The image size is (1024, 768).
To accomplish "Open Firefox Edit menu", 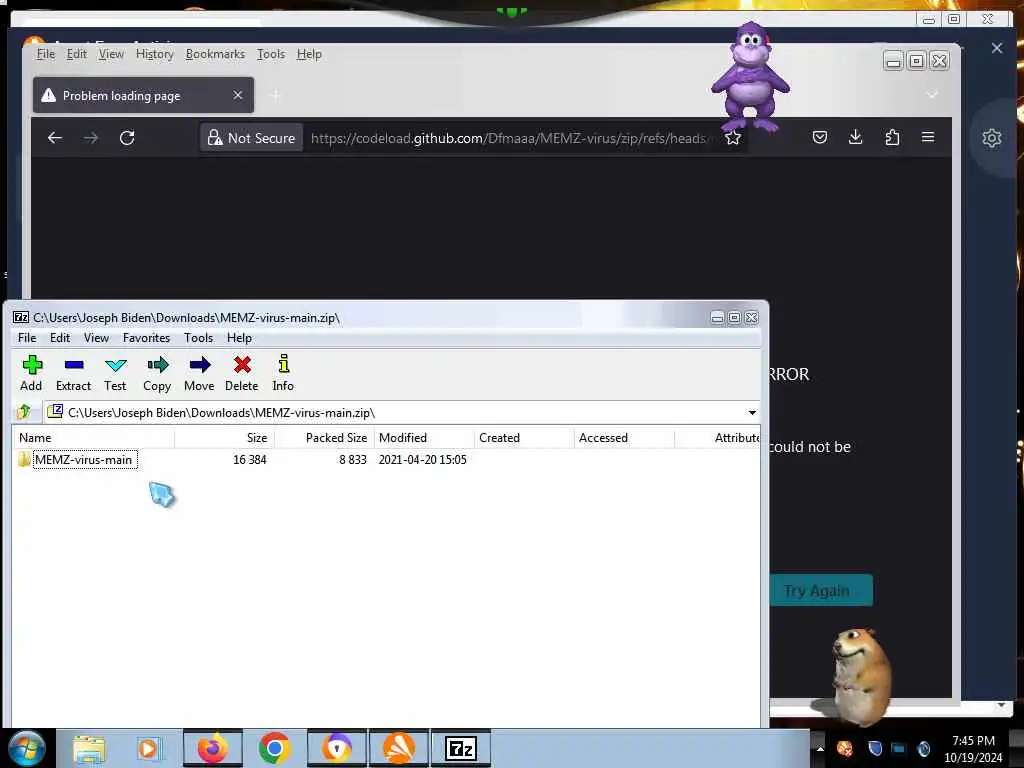I will 76,54.
